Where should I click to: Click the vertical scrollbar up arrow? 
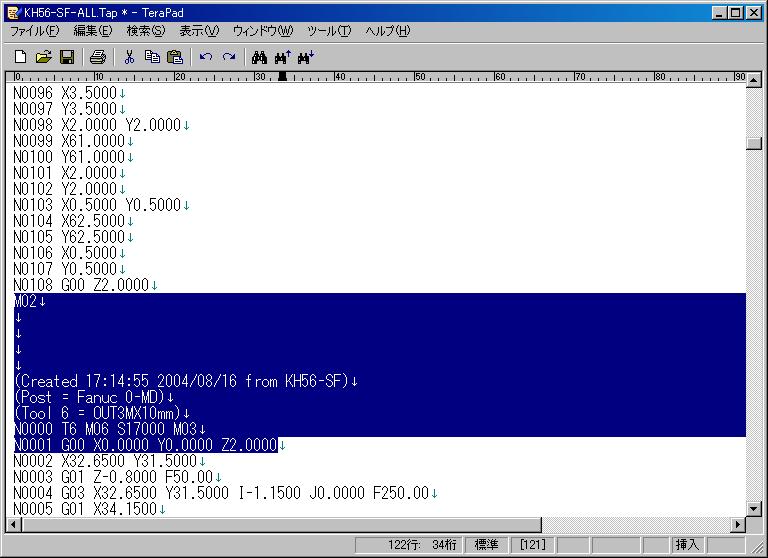754,80
